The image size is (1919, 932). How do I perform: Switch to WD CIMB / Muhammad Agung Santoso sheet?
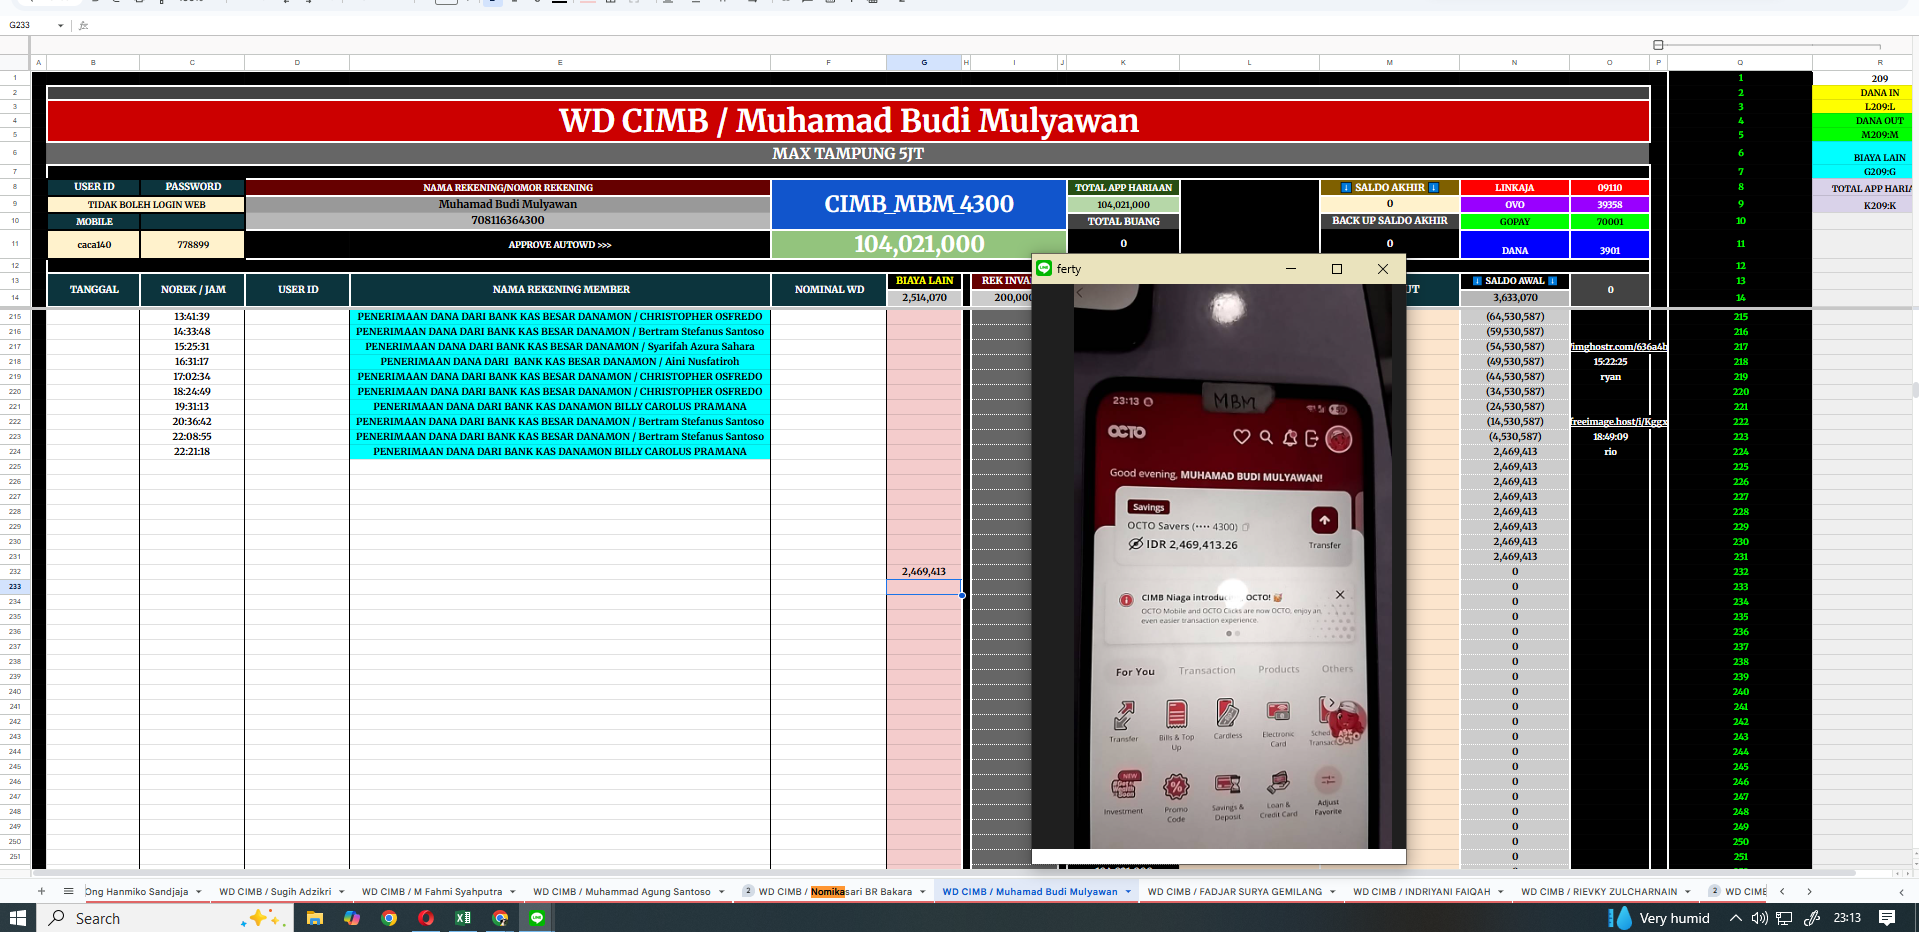(622, 892)
